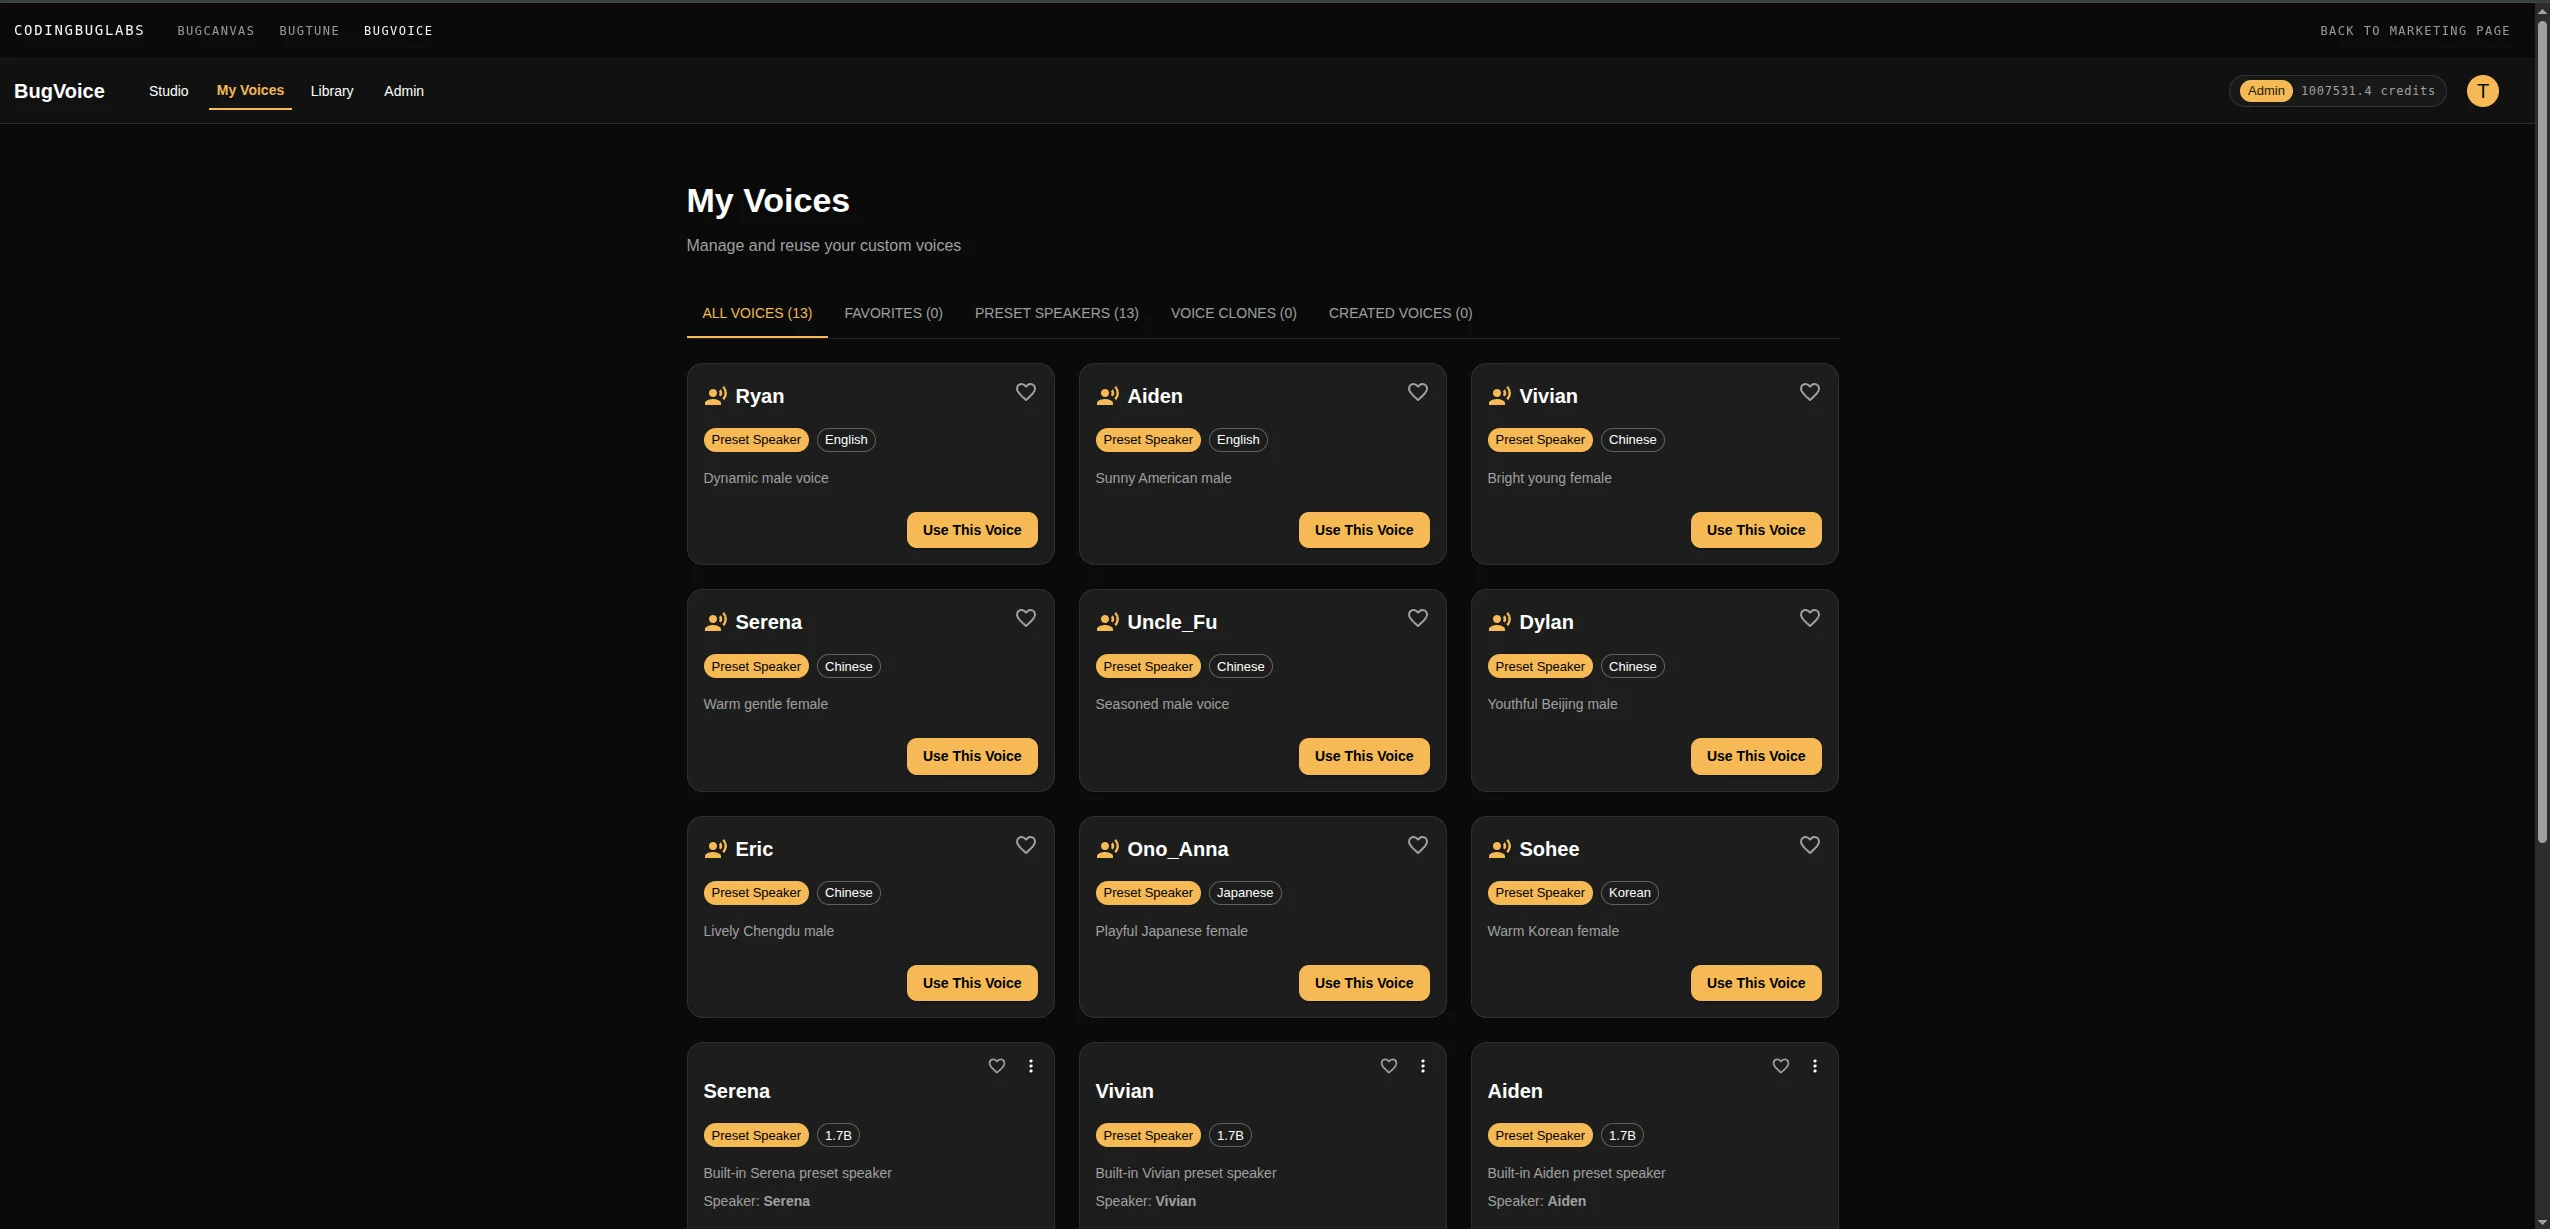The image size is (2550, 1229).
Task: Click the speaker icon next to Ono_Anna
Action: (1108, 848)
